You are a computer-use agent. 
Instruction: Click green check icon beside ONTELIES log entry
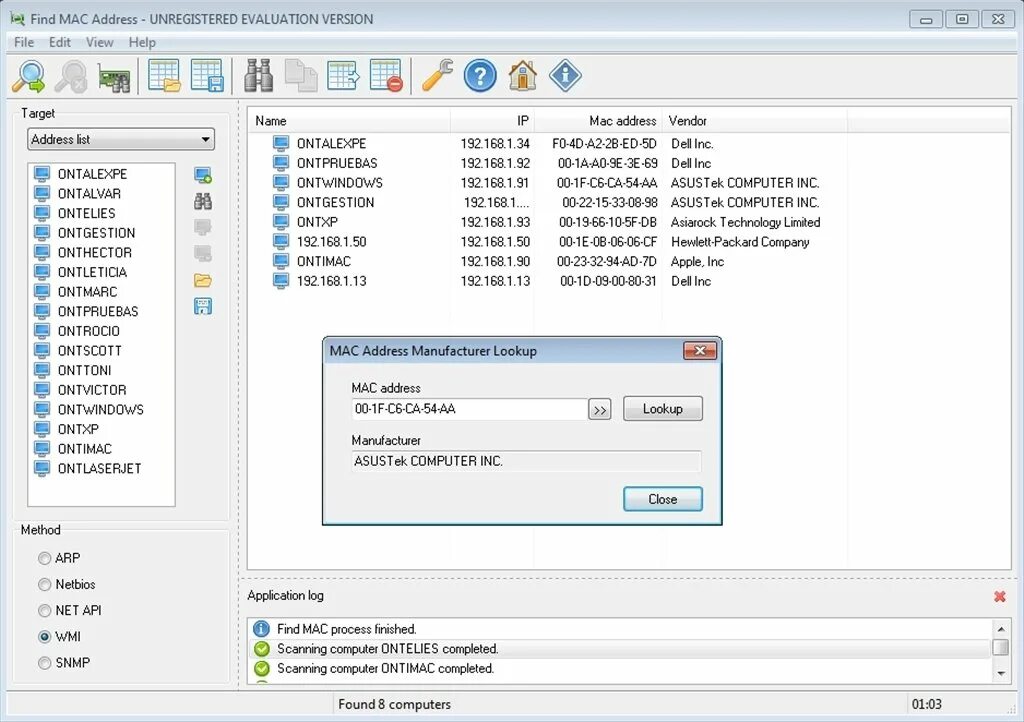261,648
